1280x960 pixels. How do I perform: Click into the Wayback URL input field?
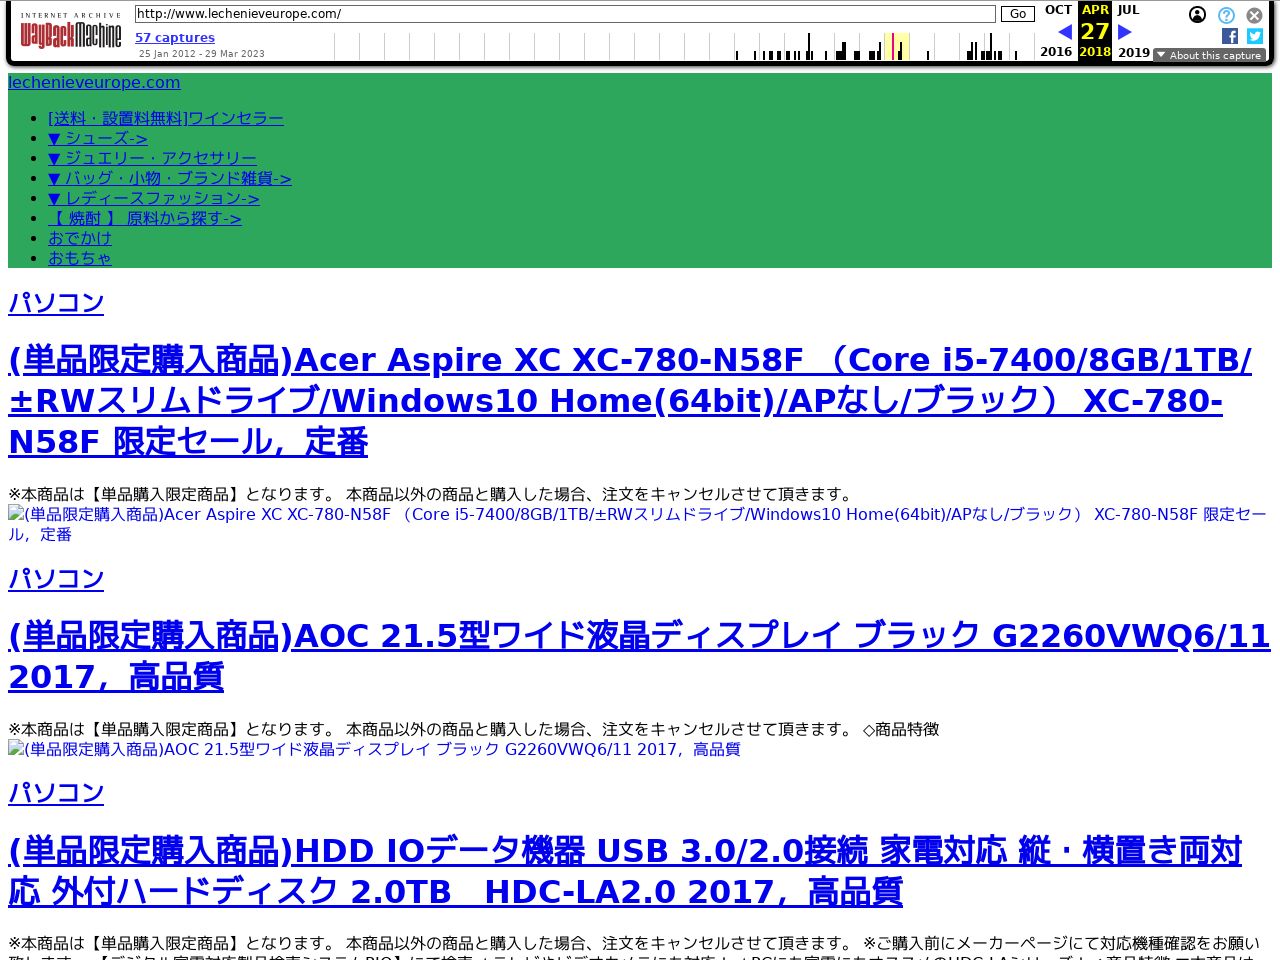click(x=565, y=14)
